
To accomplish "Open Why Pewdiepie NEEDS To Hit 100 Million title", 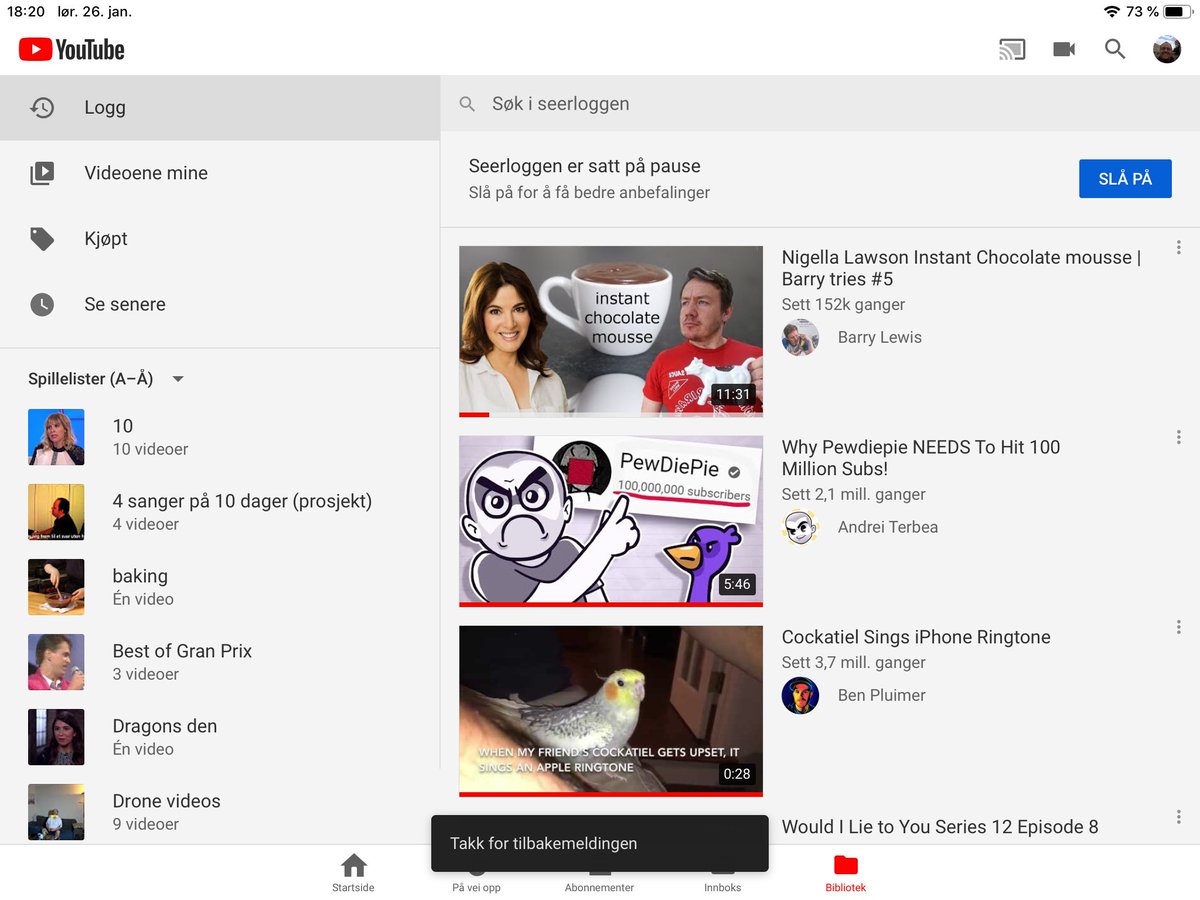I will pyautogui.click(x=921, y=458).
